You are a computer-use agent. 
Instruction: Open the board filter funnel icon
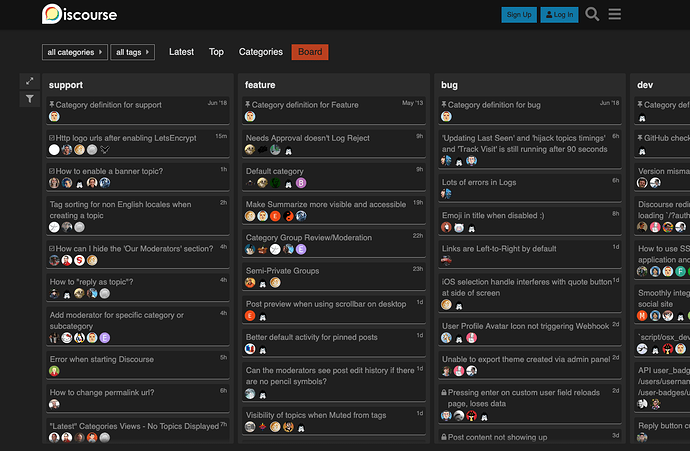pos(29,99)
